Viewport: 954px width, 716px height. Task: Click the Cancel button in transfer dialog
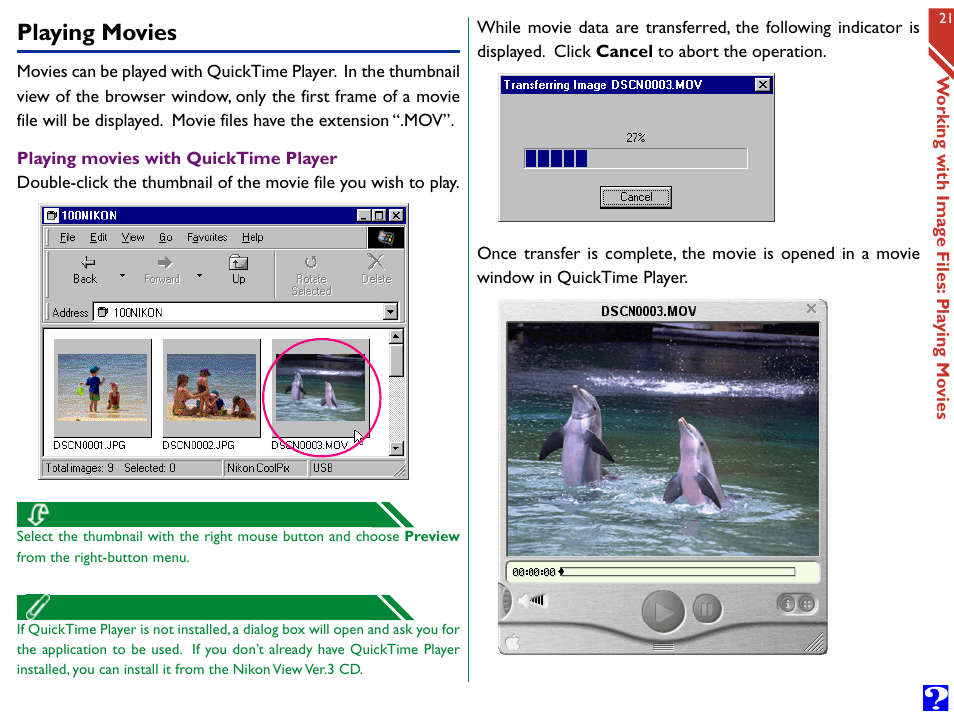[636, 197]
